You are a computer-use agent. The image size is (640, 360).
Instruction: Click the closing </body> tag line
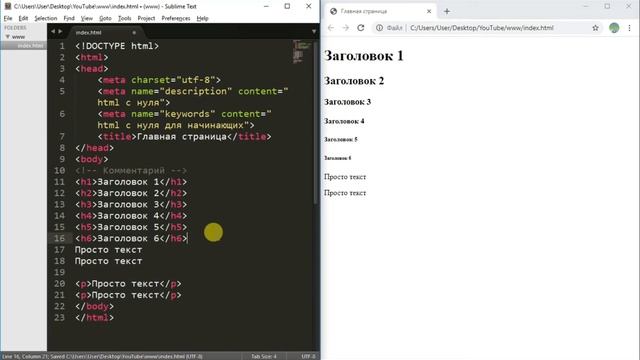coord(95,307)
